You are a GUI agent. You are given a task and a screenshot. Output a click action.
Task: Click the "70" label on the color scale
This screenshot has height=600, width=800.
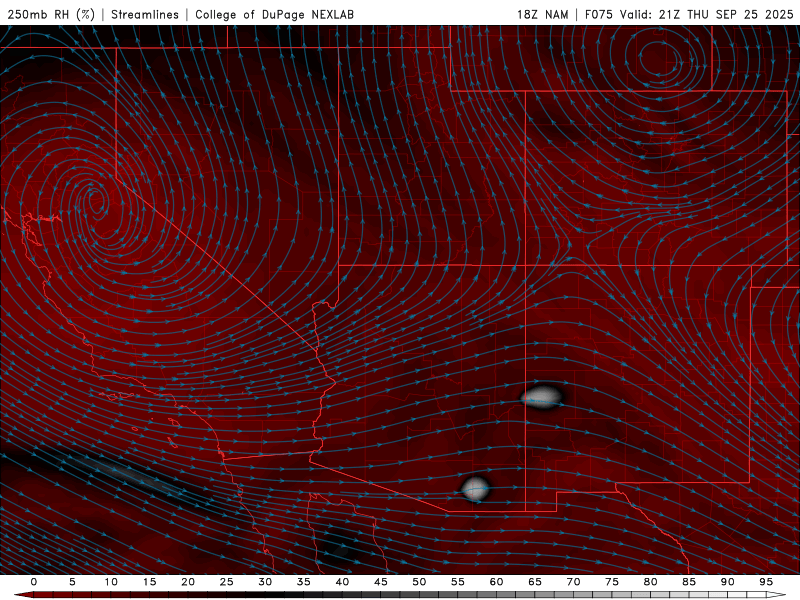pos(573,582)
